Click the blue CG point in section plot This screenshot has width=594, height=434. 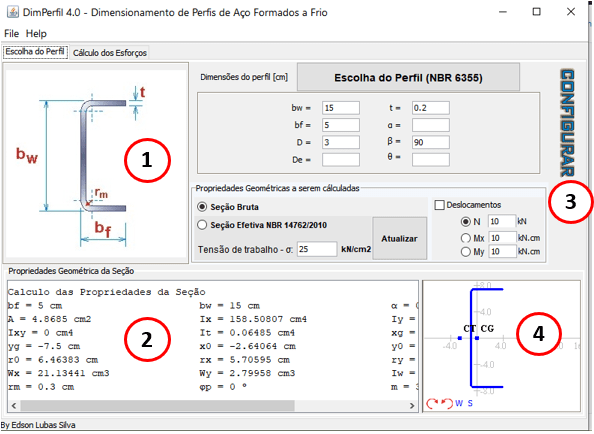click(477, 338)
